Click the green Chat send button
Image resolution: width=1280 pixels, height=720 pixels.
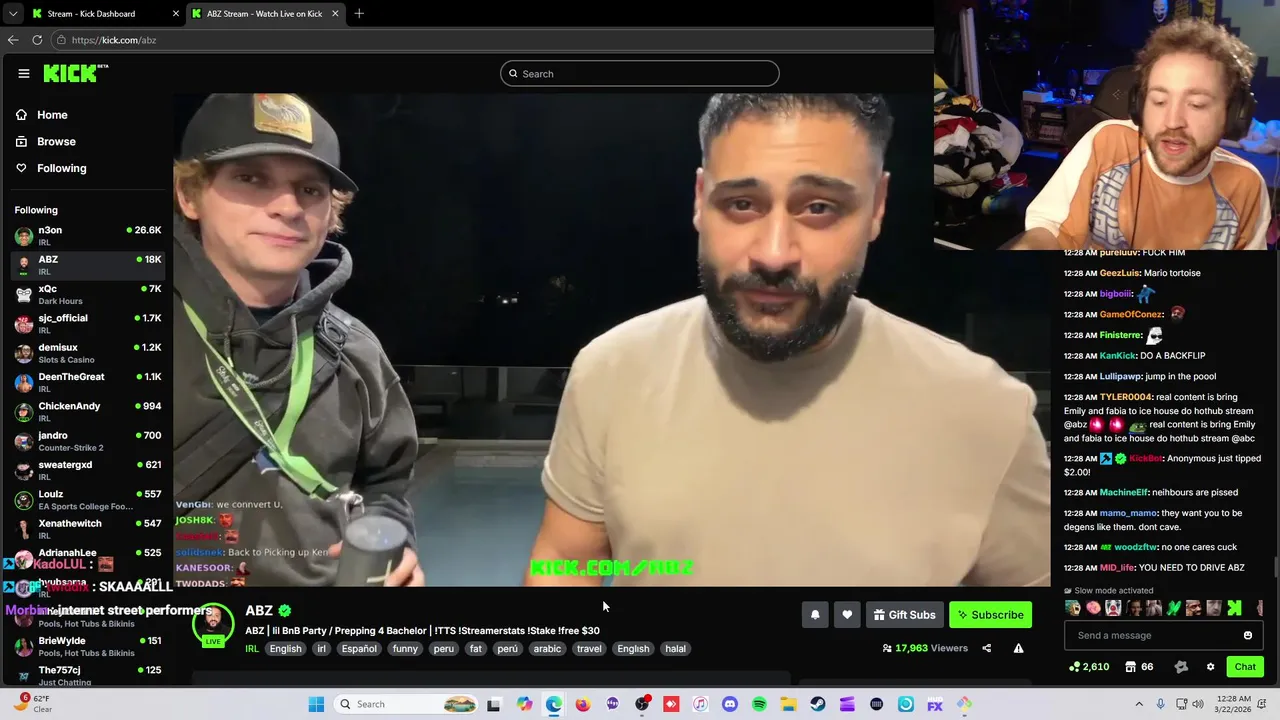[x=1245, y=667]
